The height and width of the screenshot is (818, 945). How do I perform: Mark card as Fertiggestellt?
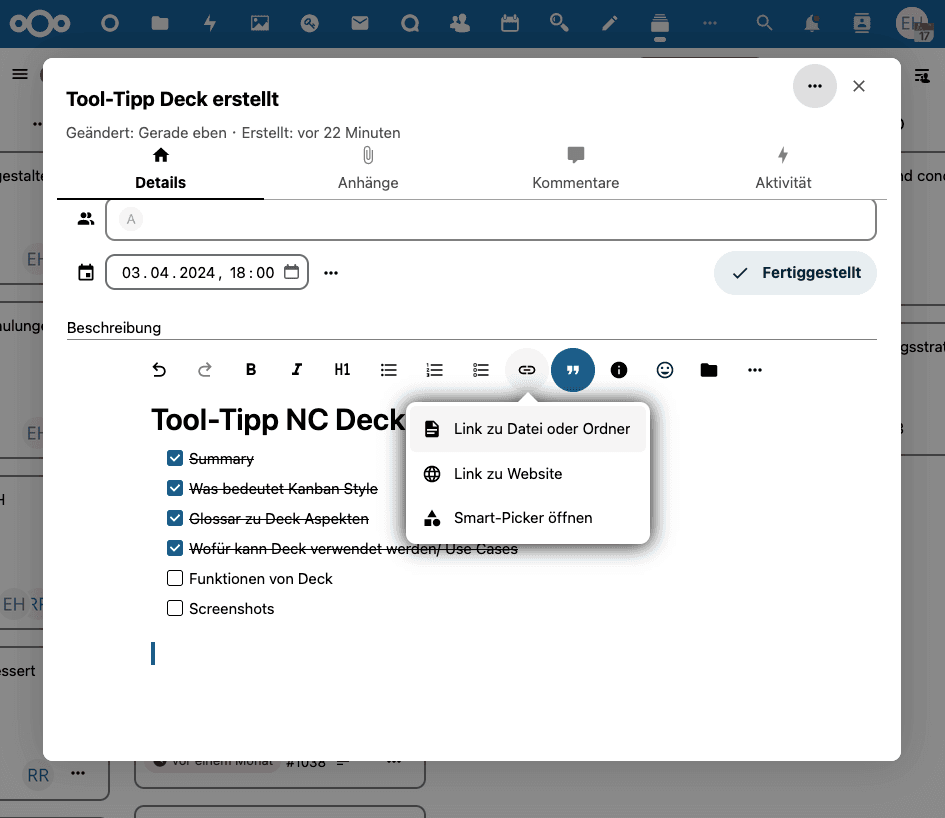point(795,273)
